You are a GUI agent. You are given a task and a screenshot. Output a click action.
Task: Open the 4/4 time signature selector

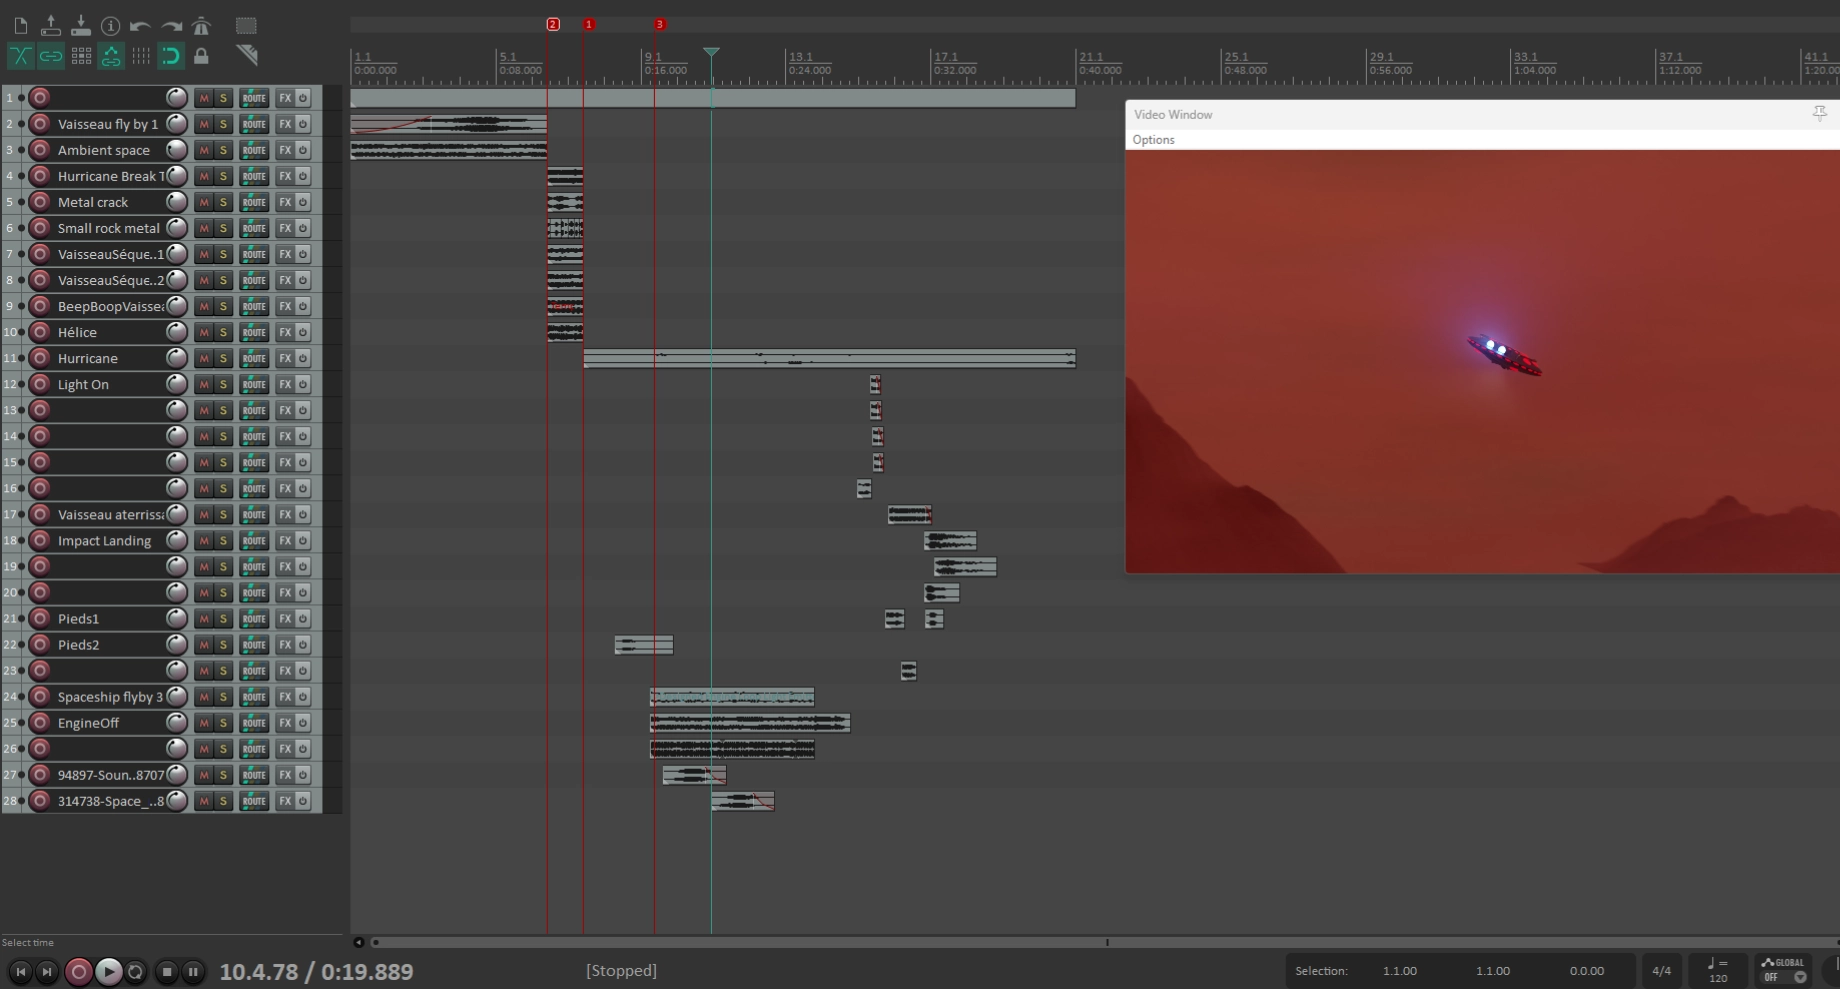click(x=1661, y=970)
